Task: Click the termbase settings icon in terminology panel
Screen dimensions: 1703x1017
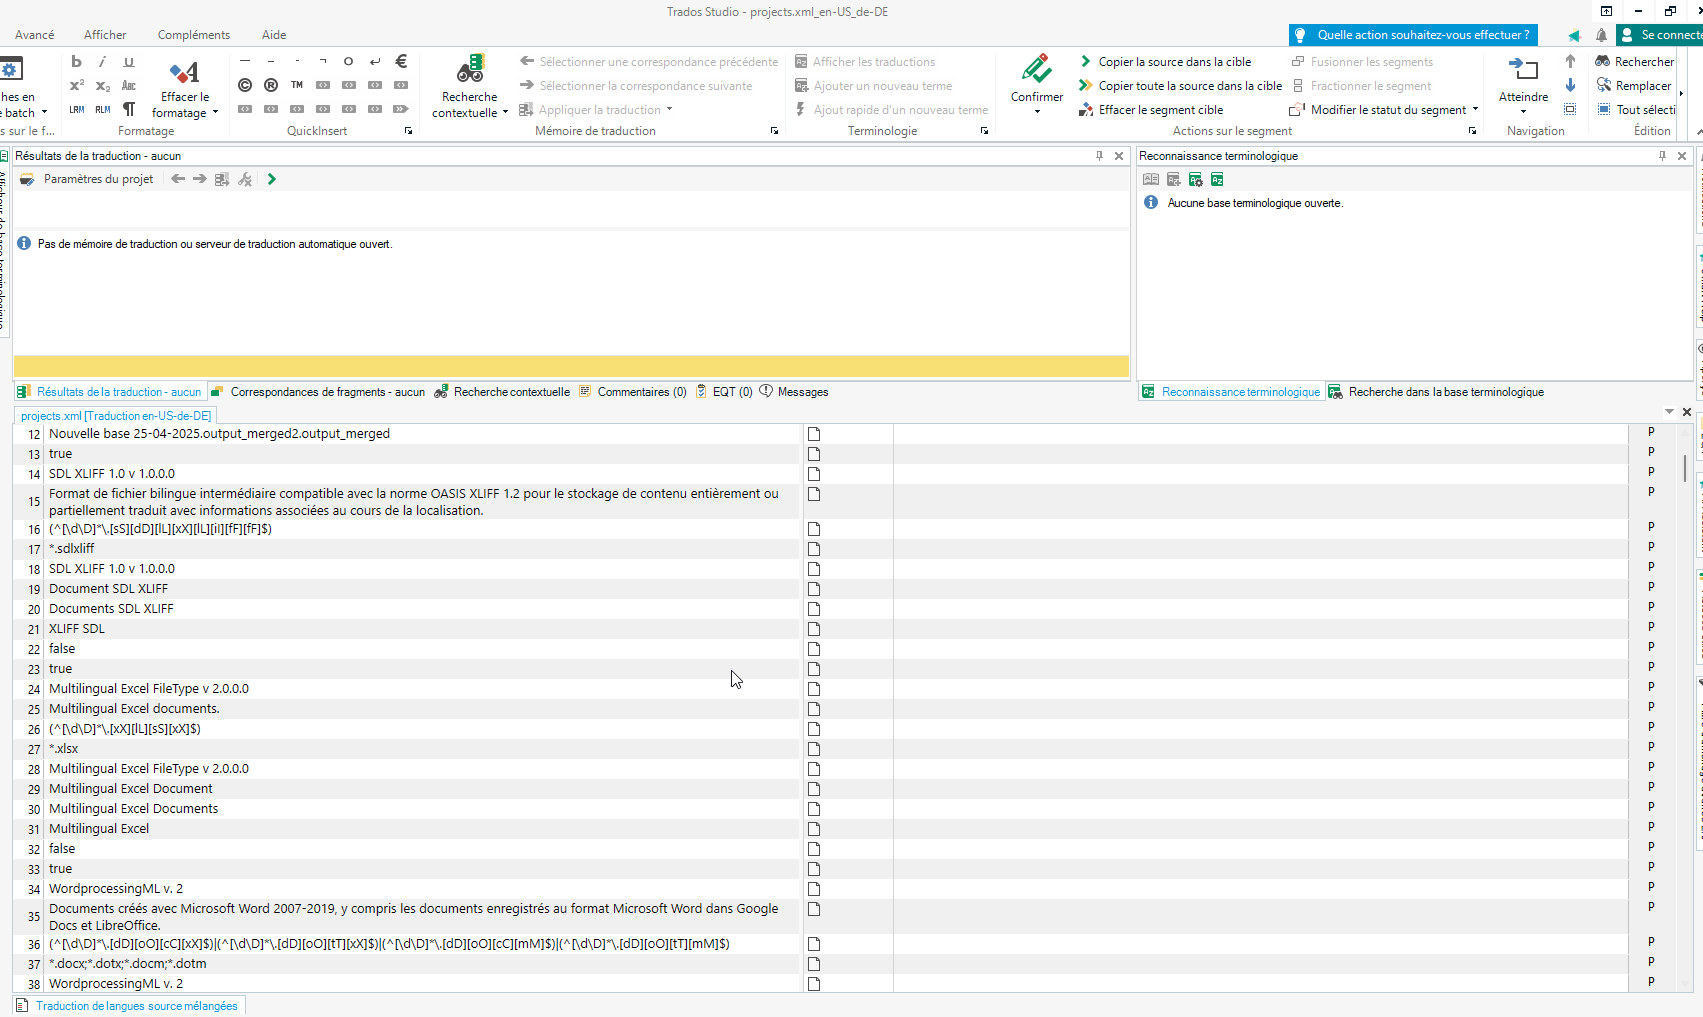Action: (1195, 179)
